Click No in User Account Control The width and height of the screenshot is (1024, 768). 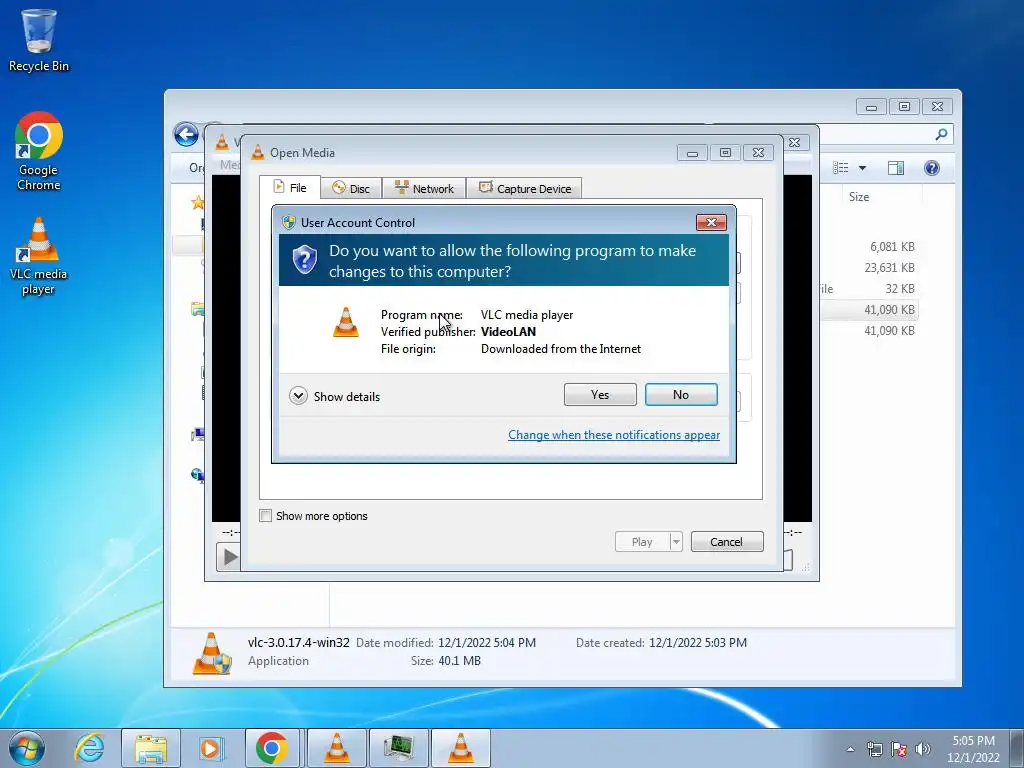pyautogui.click(x=681, y=394)
